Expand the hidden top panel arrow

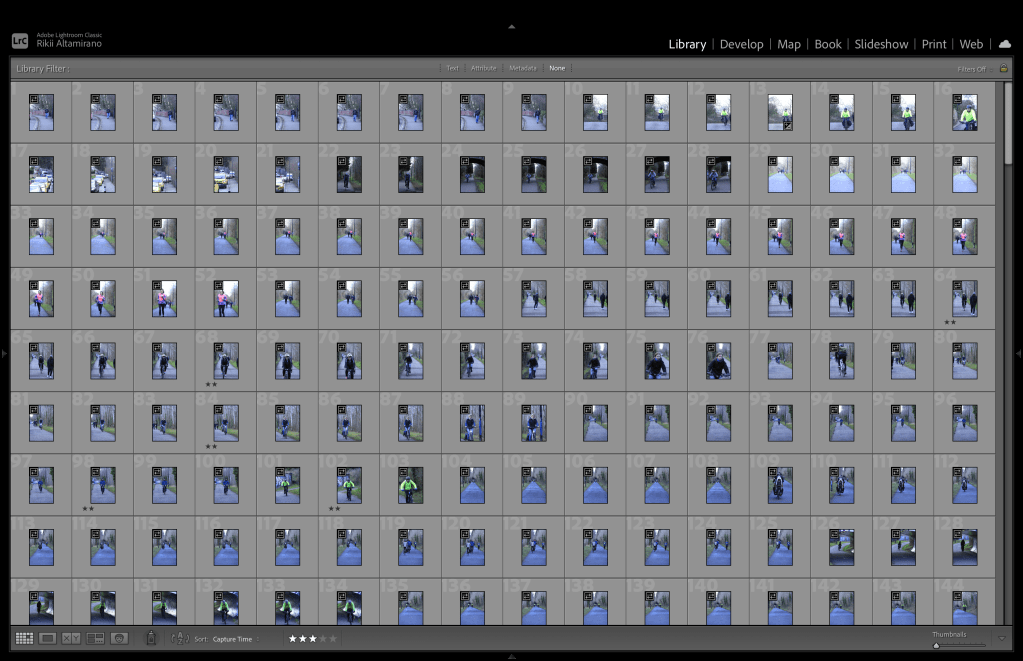[511, 26]
